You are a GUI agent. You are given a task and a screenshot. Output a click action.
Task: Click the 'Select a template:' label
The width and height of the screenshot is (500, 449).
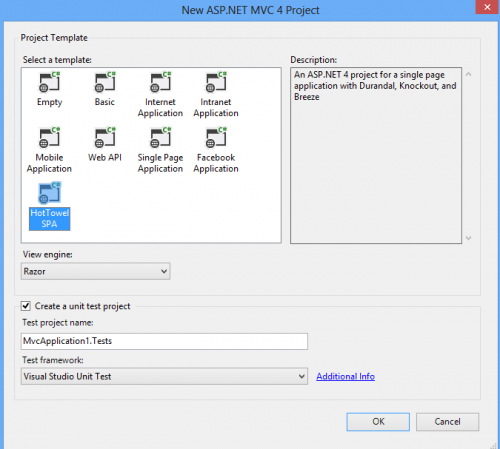click(x=57, y=60)
